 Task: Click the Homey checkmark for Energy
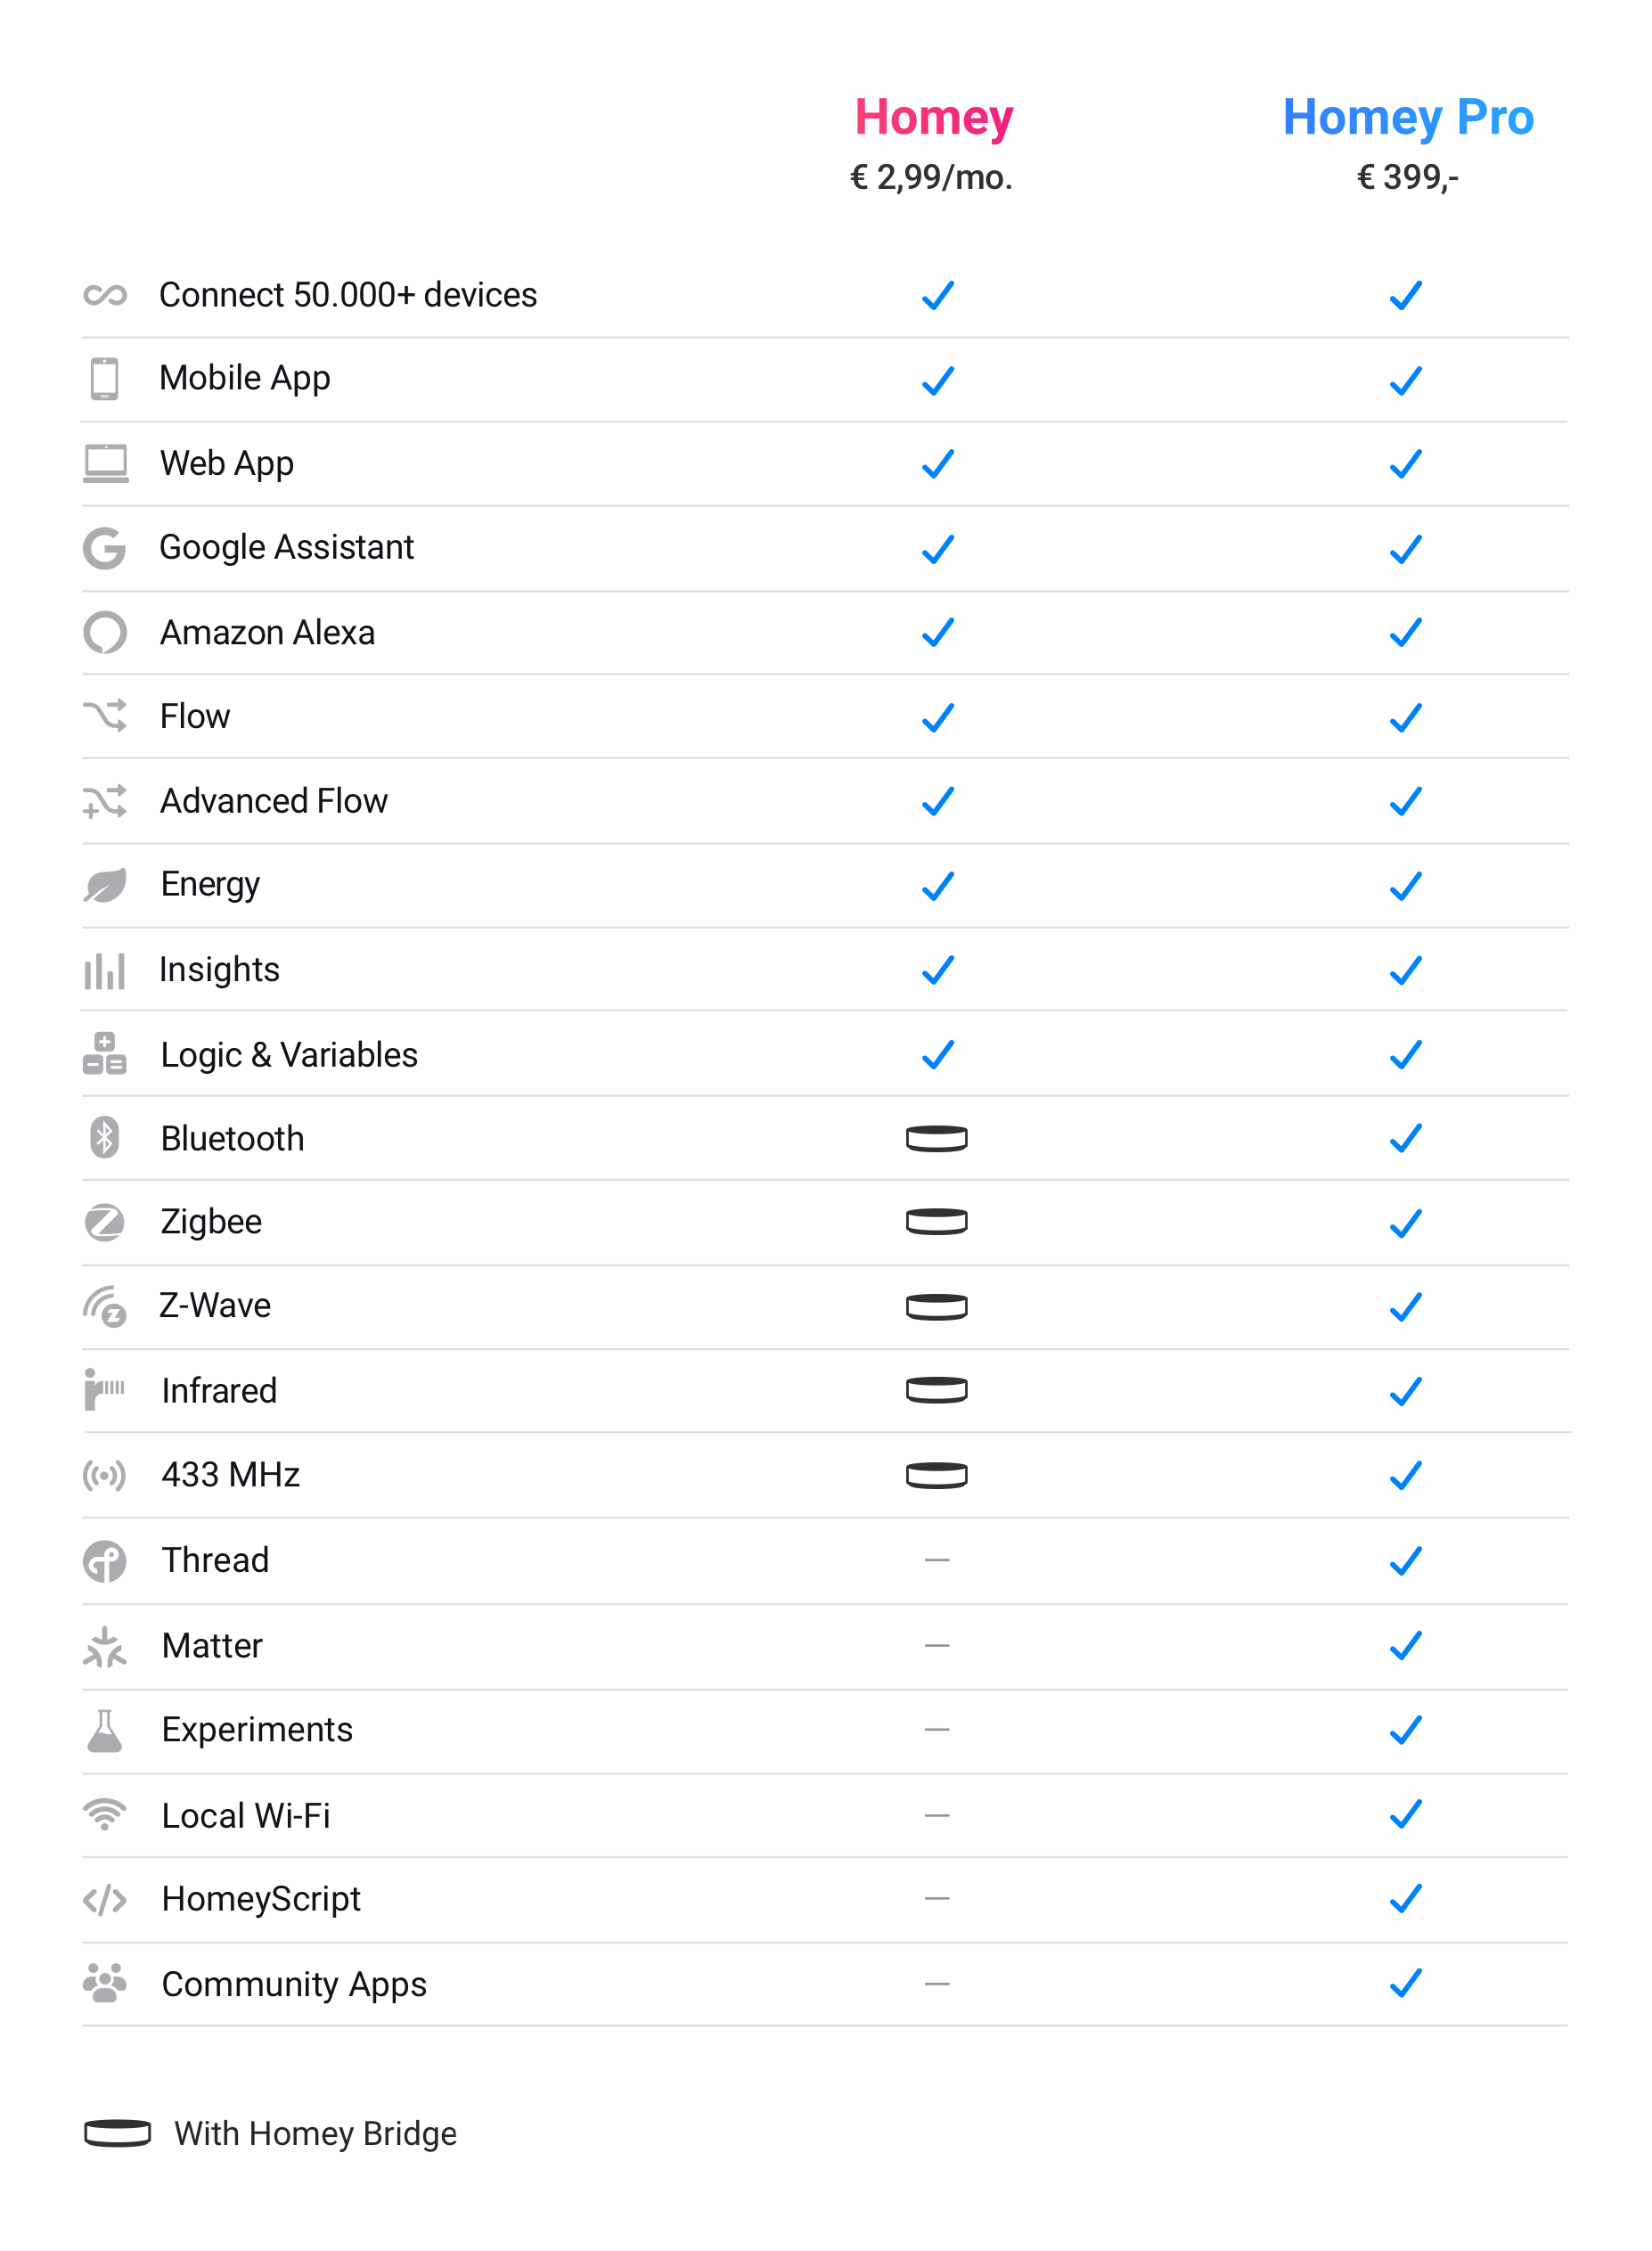coord(937,886)
